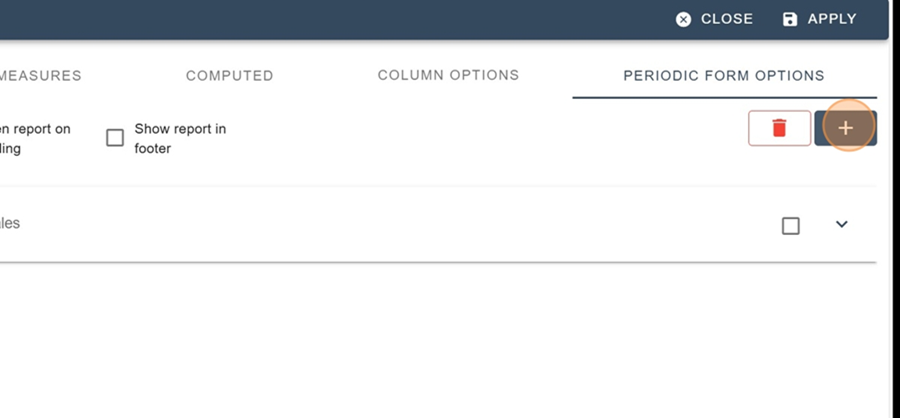Go to the MEASURES tab
Screen dimensions: 900x418
click(x=40, y=75)
